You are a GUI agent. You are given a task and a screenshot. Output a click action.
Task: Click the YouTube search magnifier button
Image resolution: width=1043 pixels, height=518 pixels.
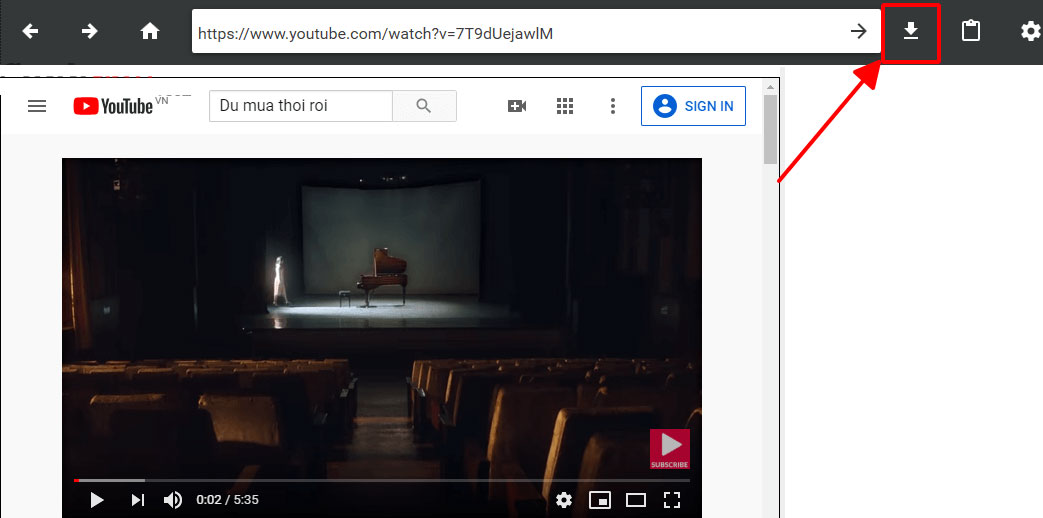pos(424,106)
